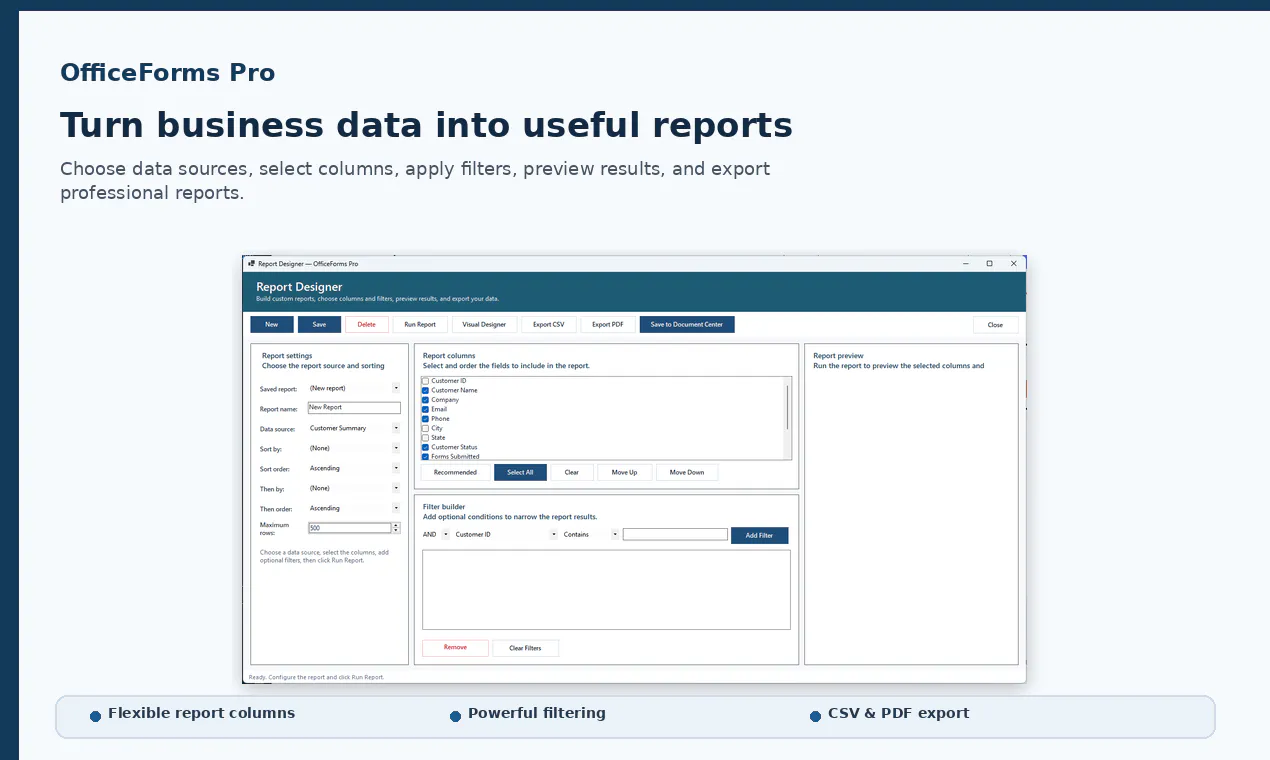Click Save to Document Center
The image size is (1270, 760).
pos(687,324)
